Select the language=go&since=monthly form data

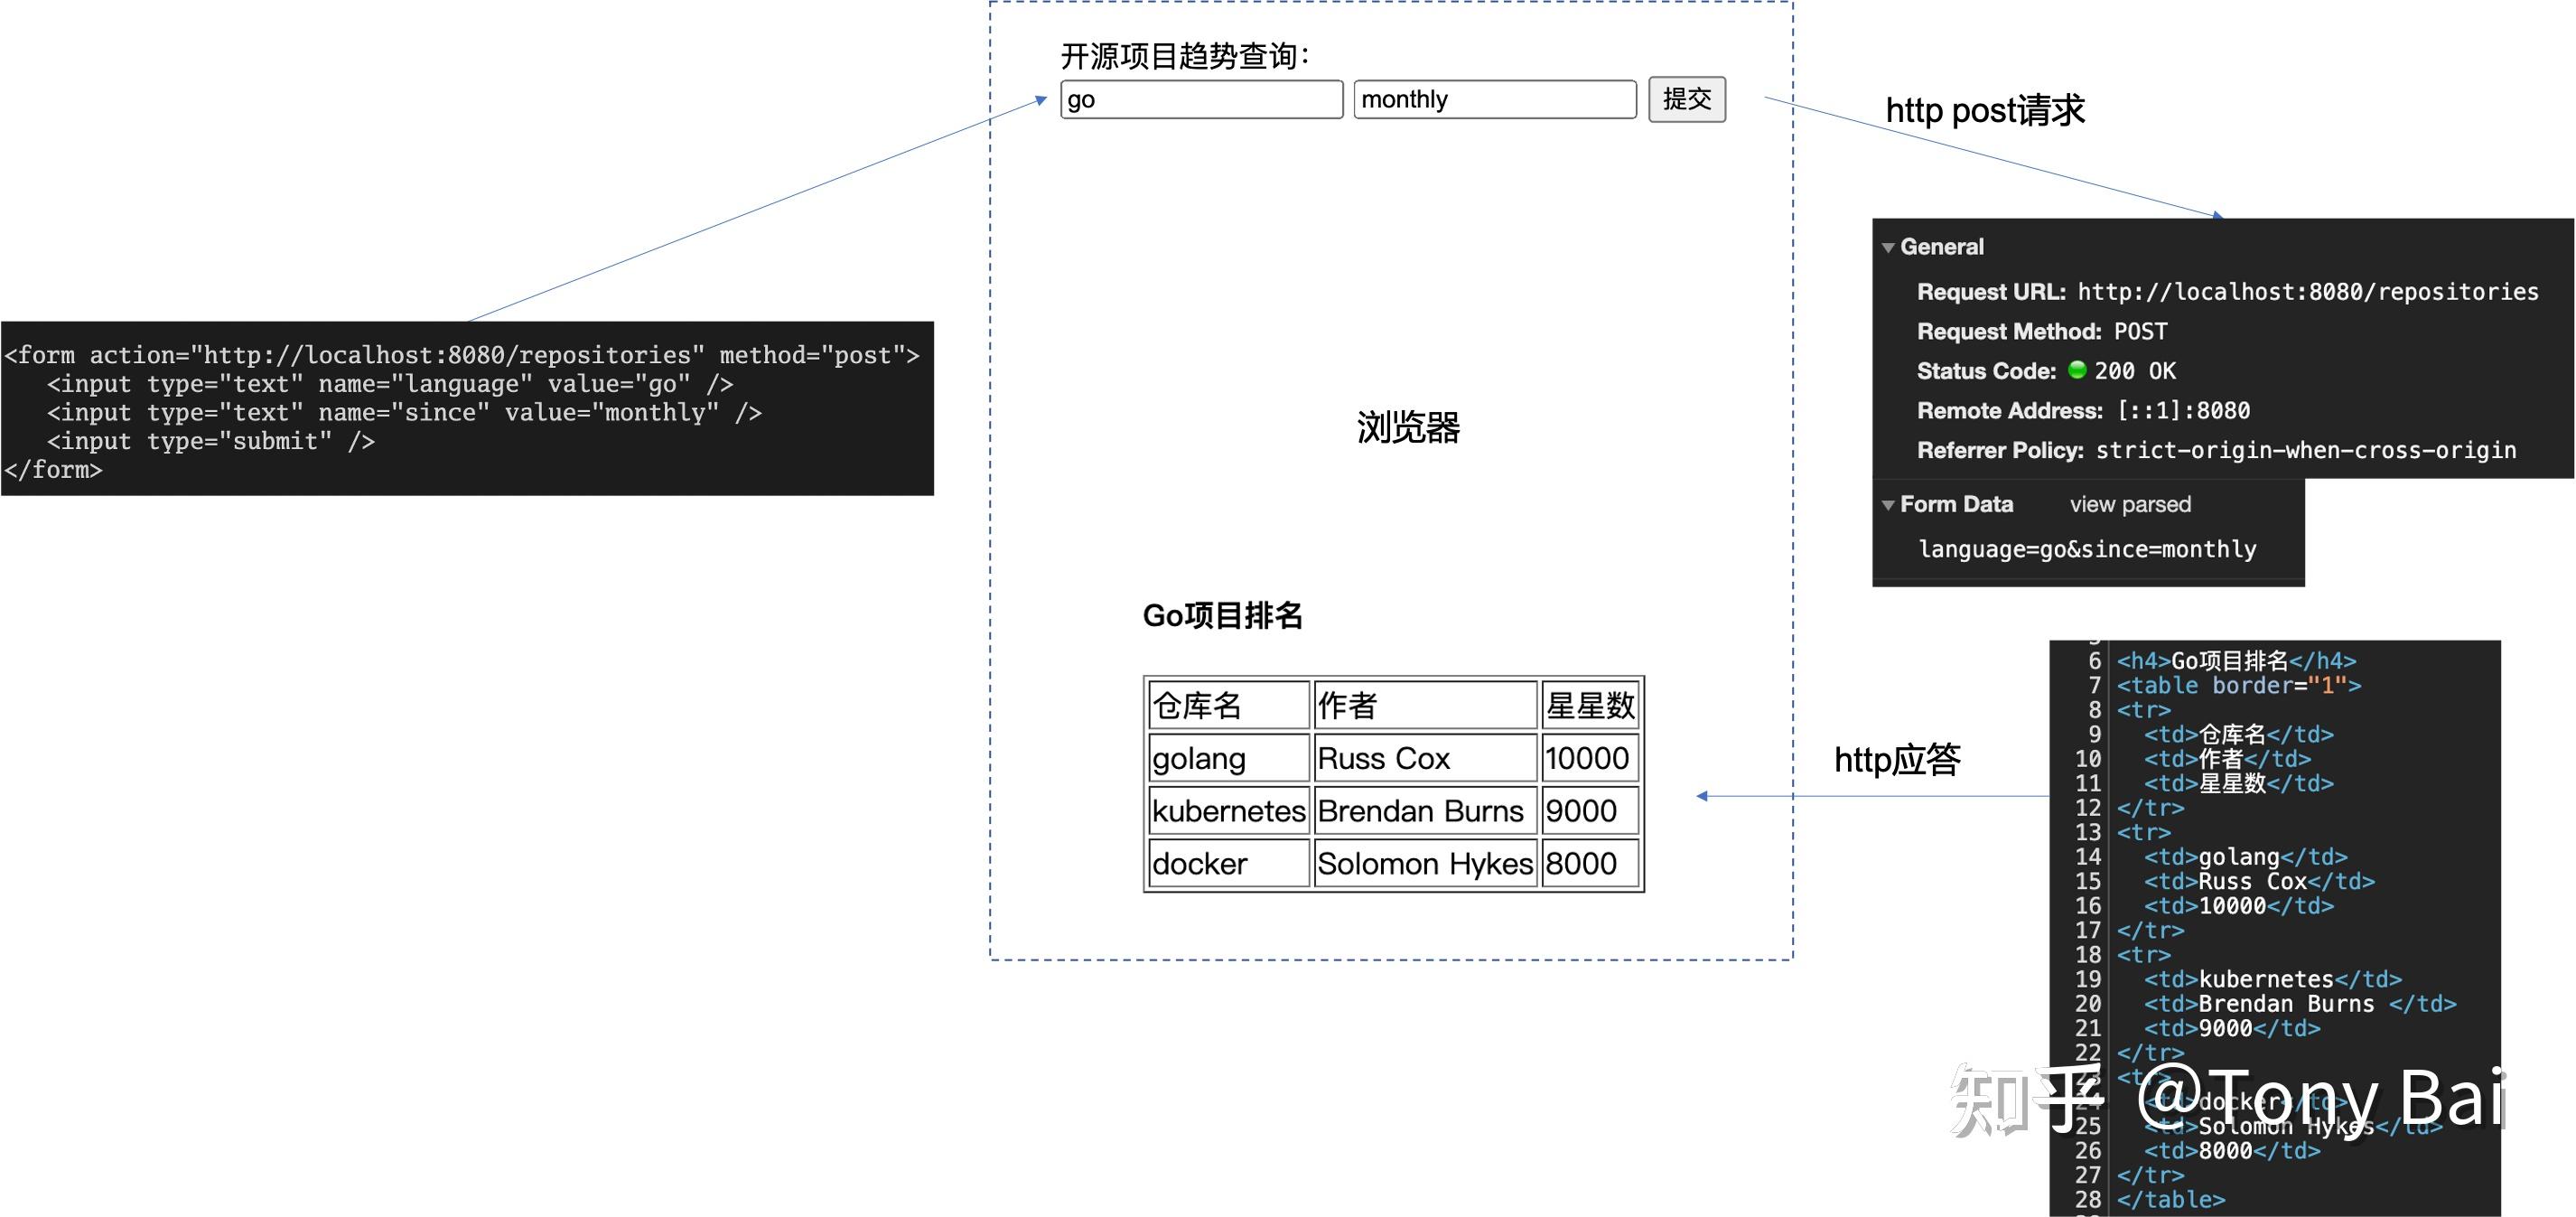(2087, 549)
